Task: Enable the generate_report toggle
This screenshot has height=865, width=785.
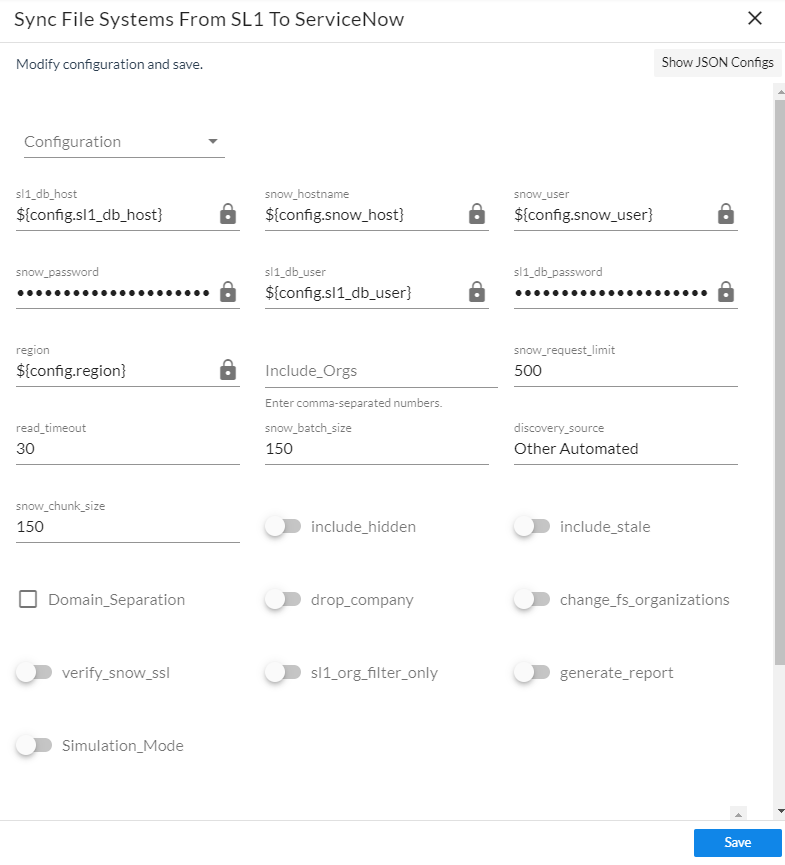Action: (x=532, y=673)
